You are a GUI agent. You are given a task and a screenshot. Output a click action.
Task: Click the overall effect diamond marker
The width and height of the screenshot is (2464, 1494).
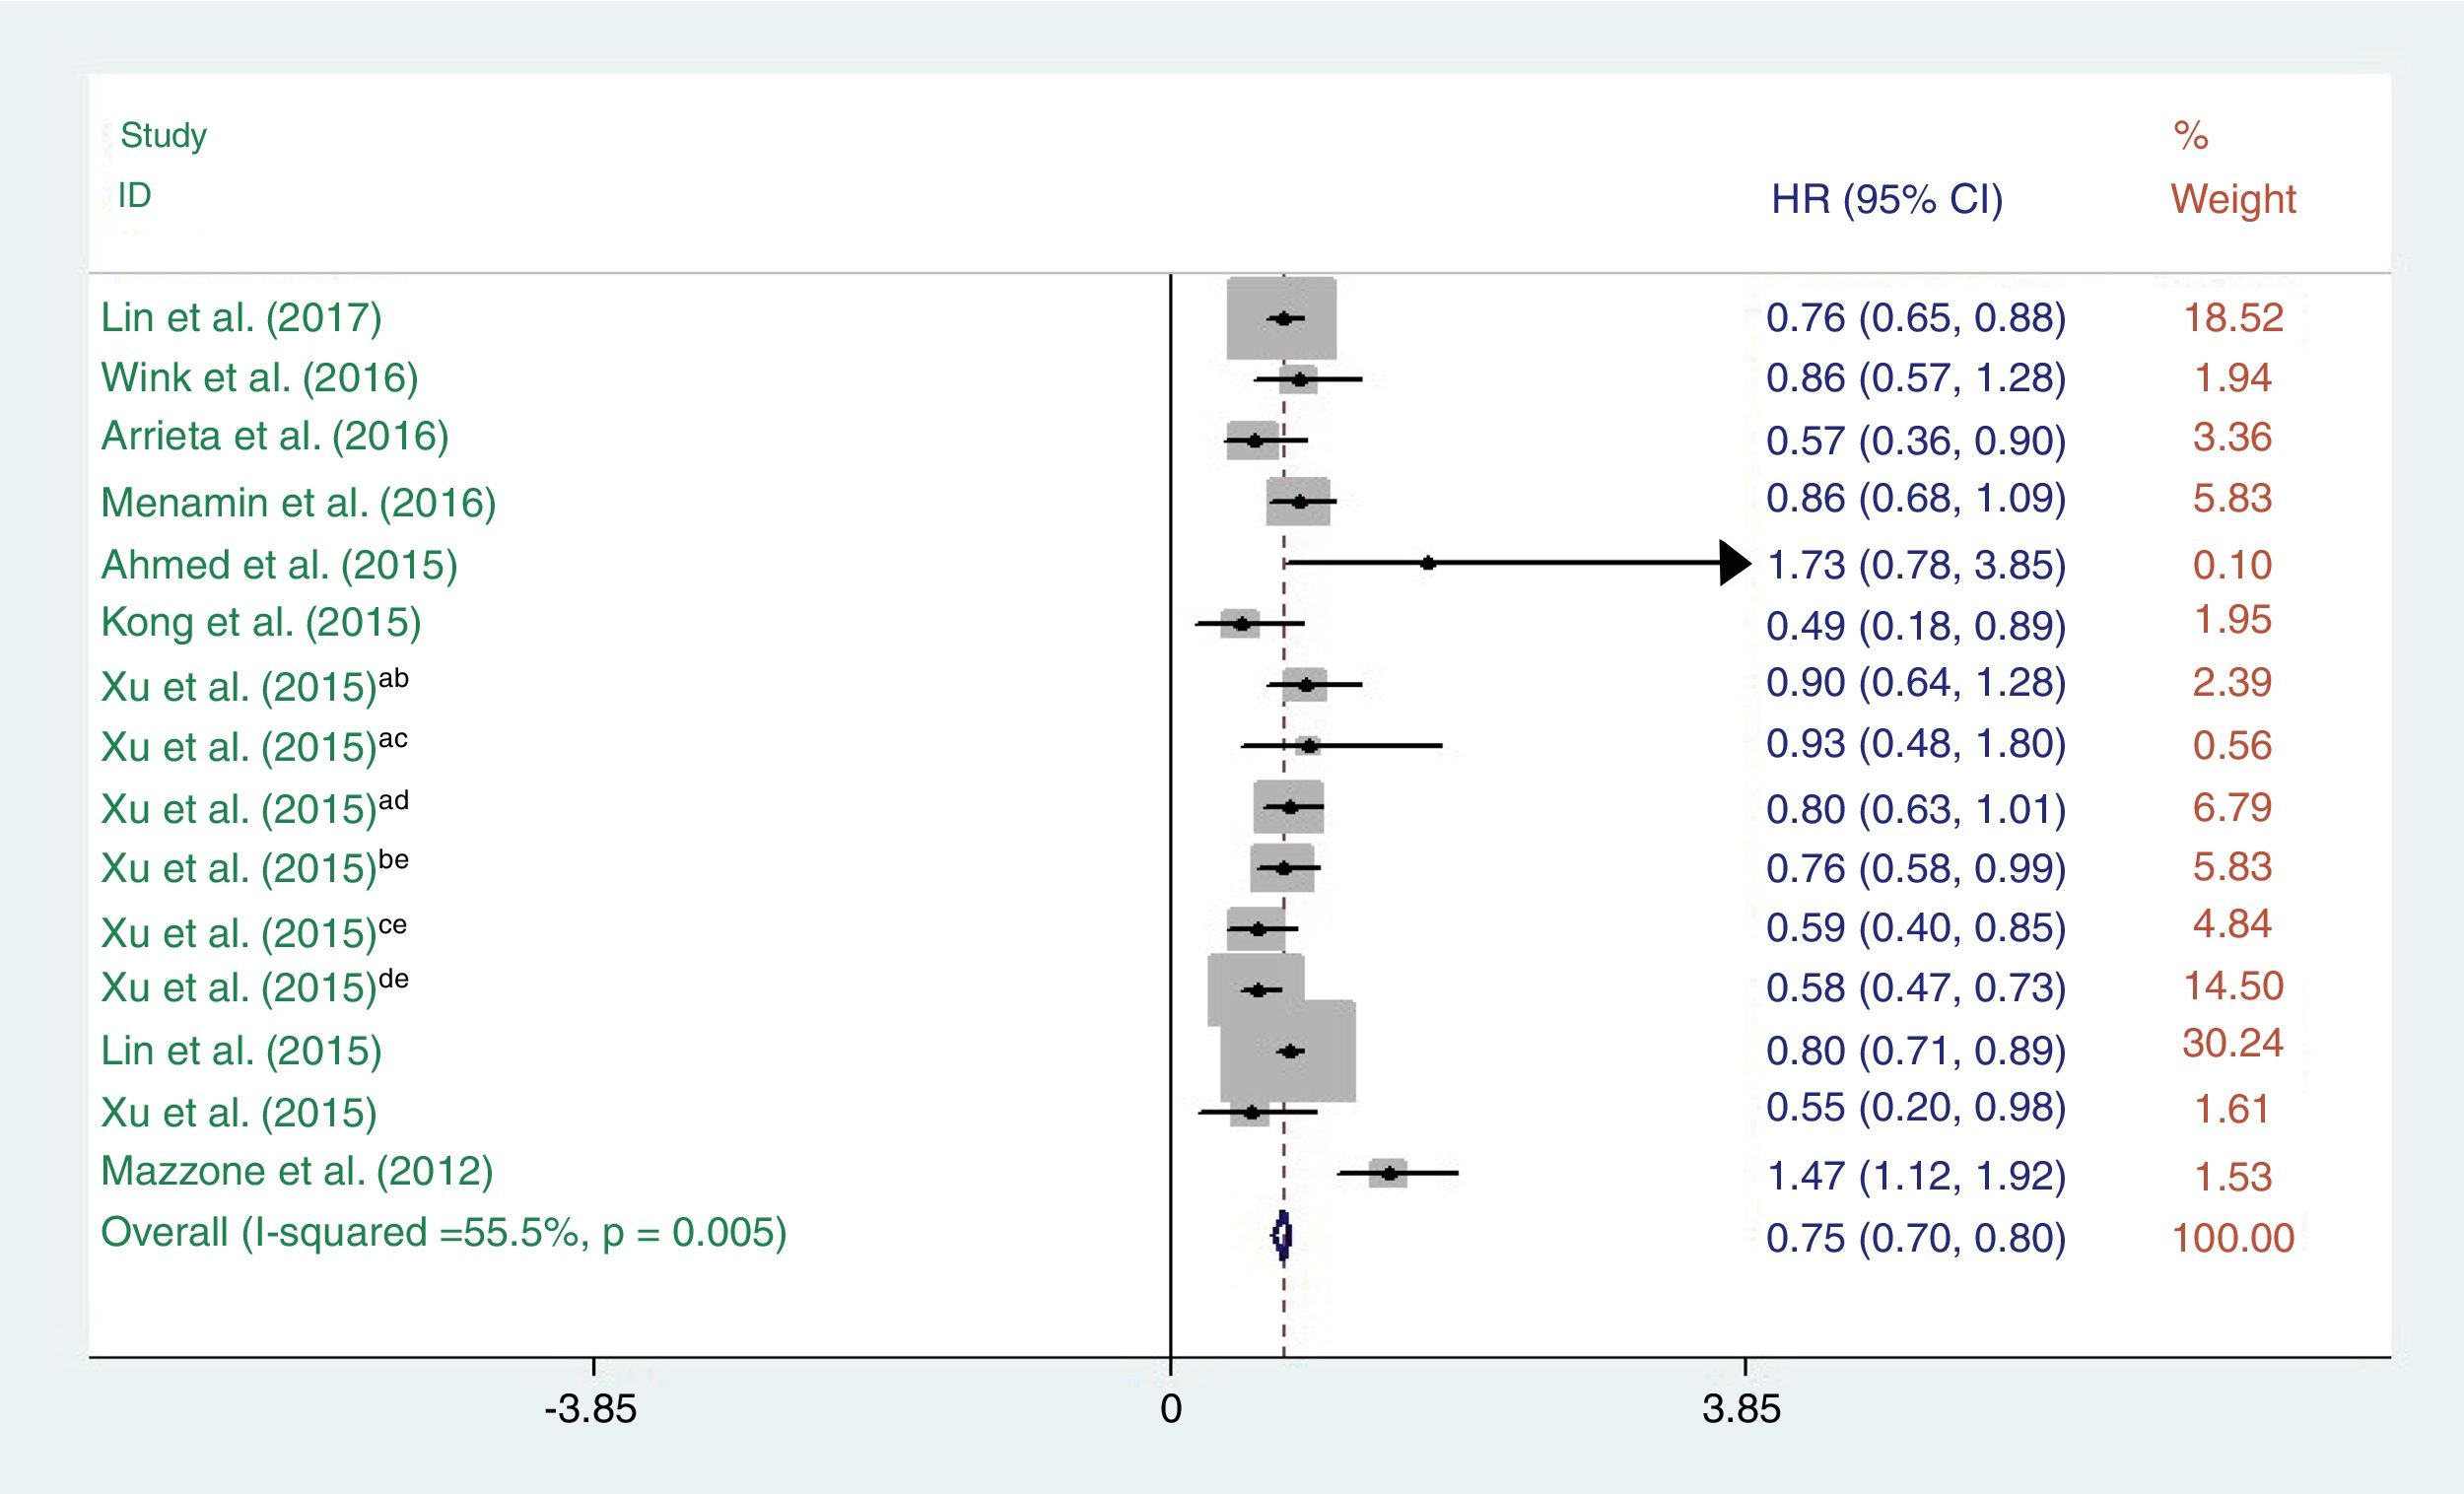click(1283, 1236)
